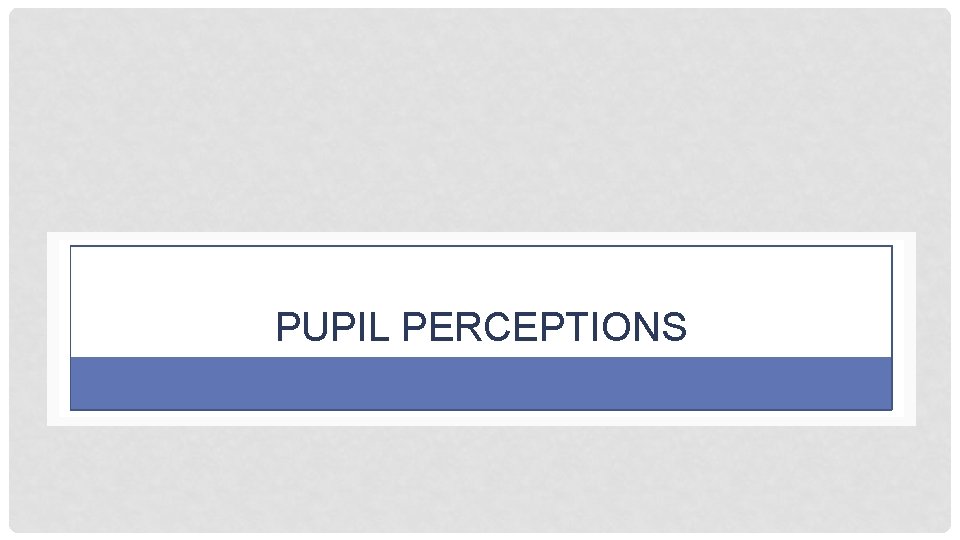
Task: Click the "PUPIL PERCEPTIONS" slide title
Action: coord(481,327)
